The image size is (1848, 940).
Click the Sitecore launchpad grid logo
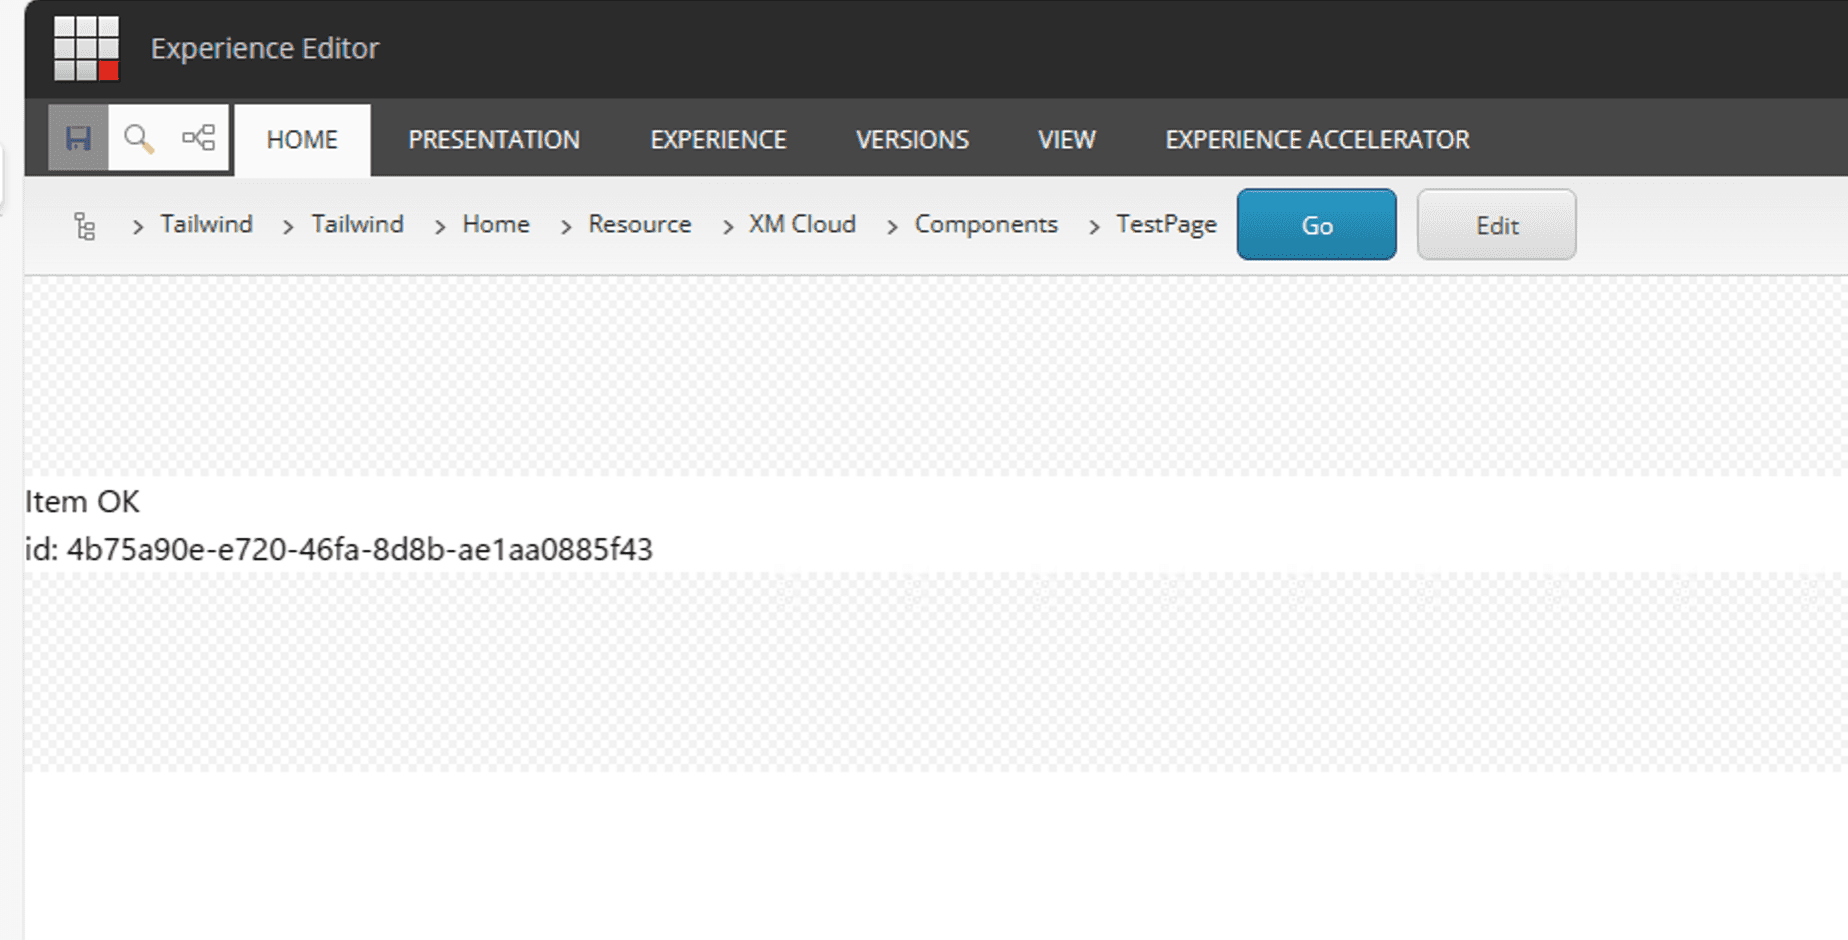[x=86, y=48]
